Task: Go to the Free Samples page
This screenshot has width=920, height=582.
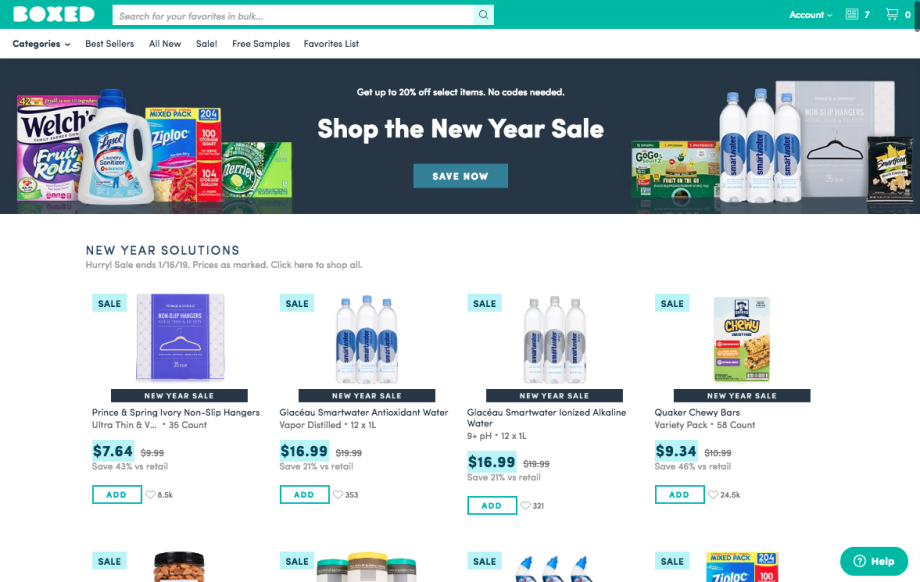Action: [261, 44]
